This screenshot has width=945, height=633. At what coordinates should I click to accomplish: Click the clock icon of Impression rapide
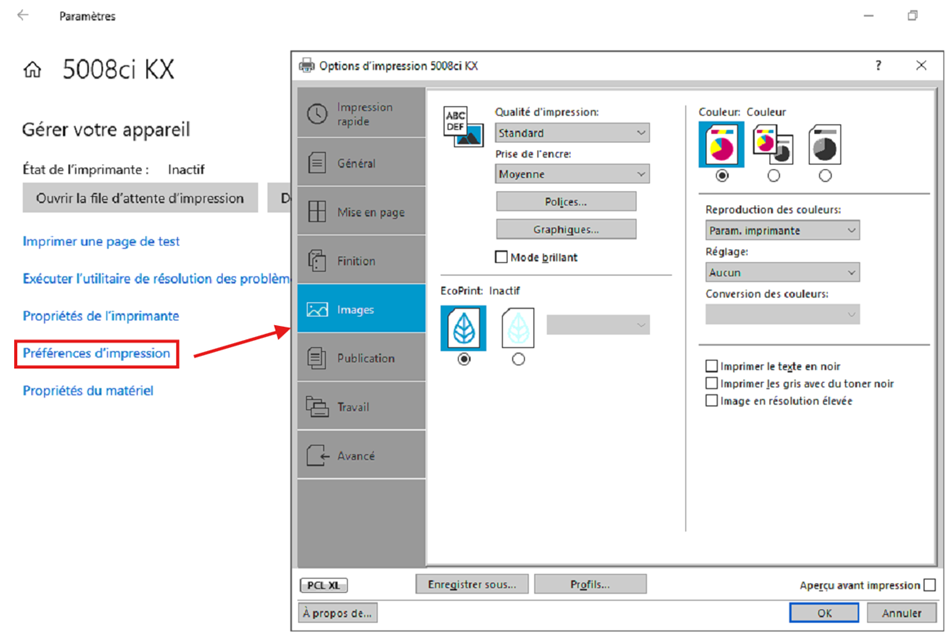[318, 114]
